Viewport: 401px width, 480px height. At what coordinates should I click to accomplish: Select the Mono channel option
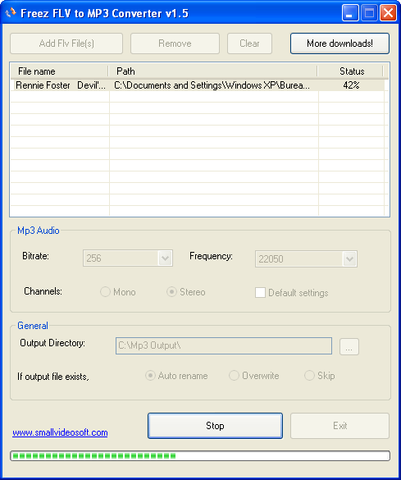coord(105,292)
